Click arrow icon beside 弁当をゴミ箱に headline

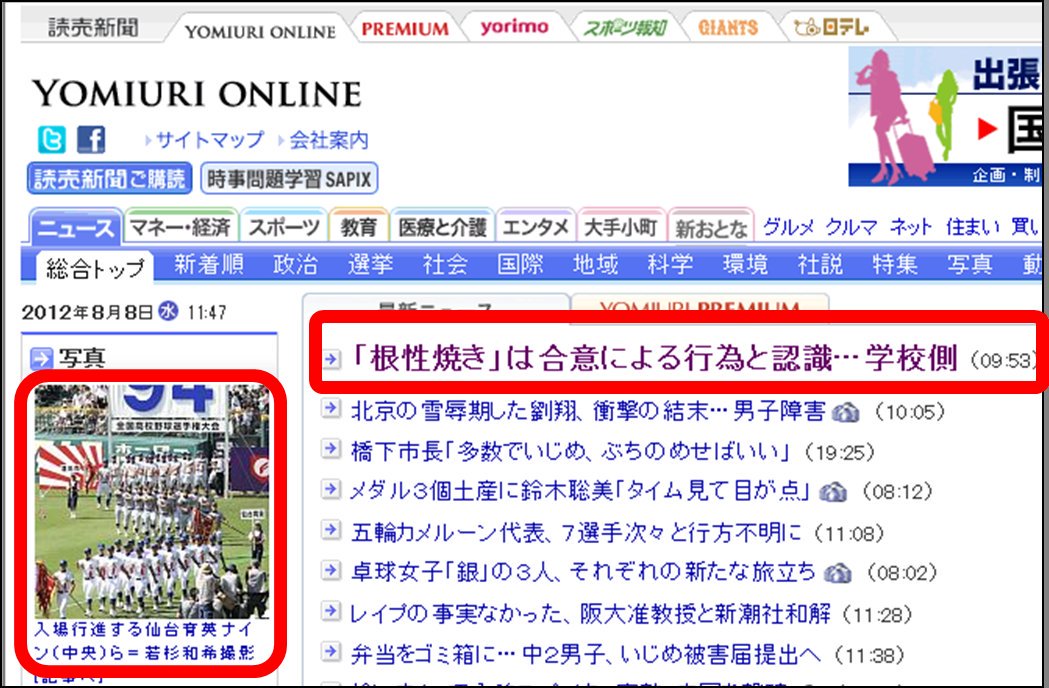[330, 651]
